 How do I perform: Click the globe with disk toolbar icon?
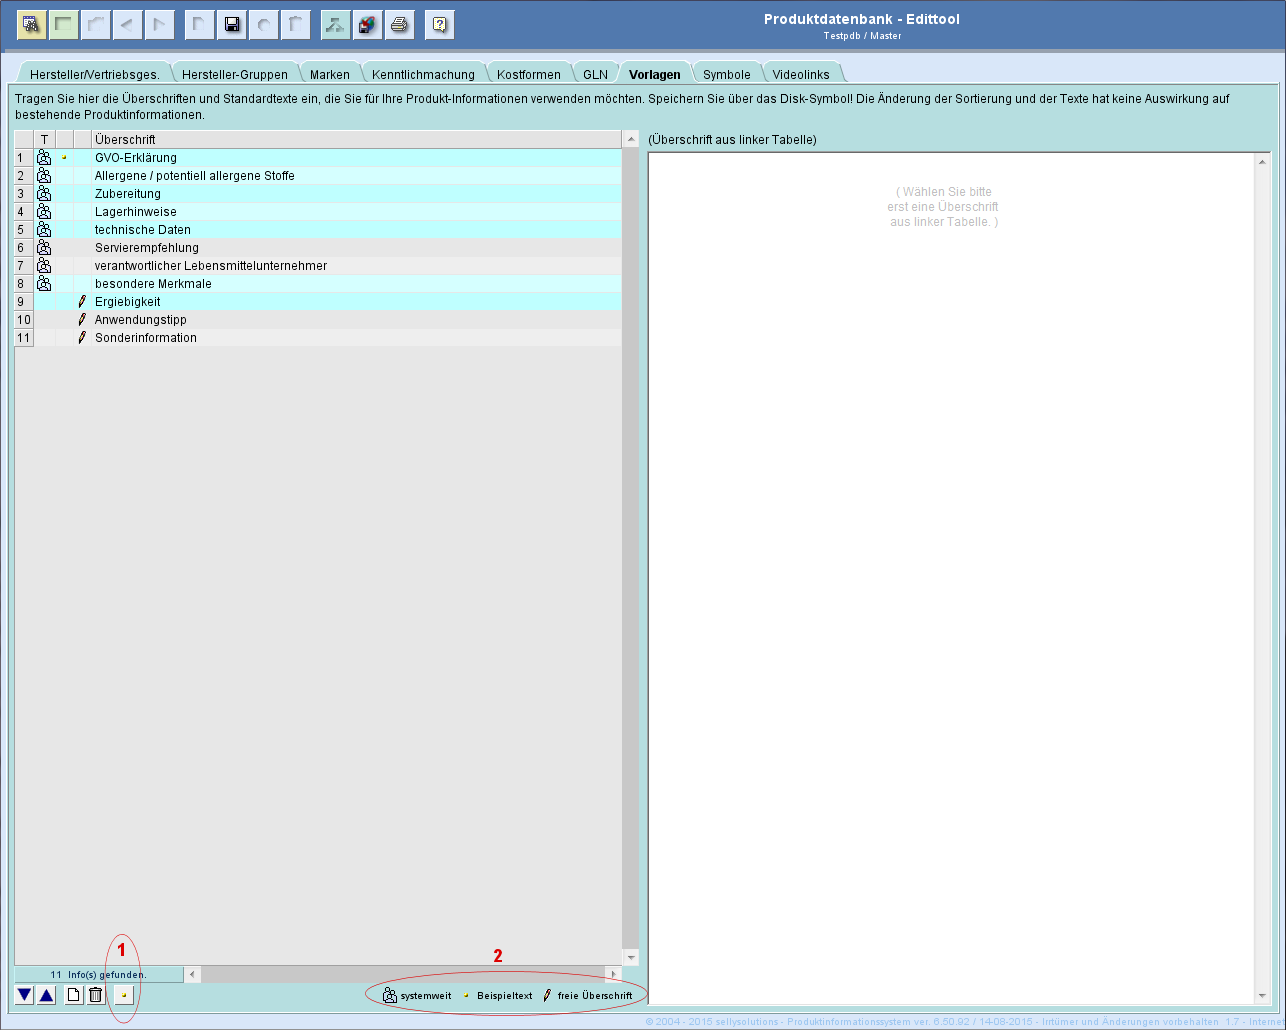tap(368, 25)
